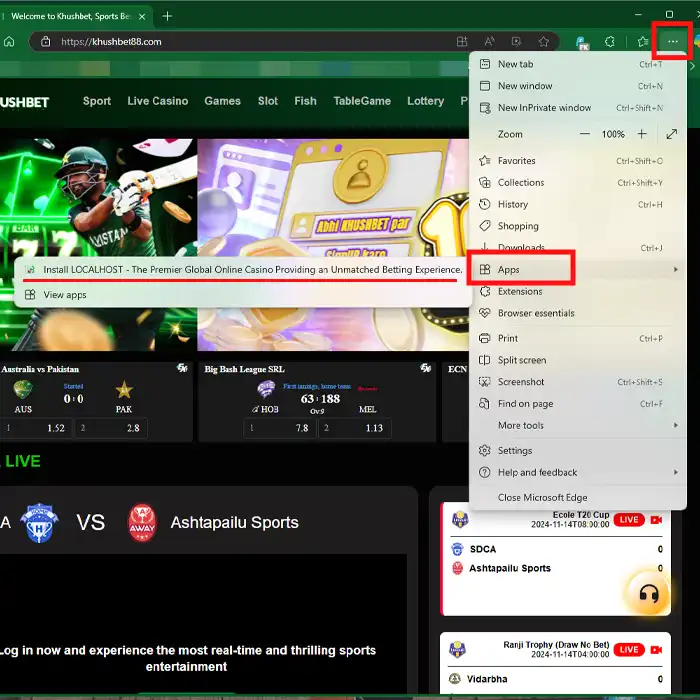Open the live support headset button
Image resolution: width=700 pixels, height=700 pixels.
point(648,594)
